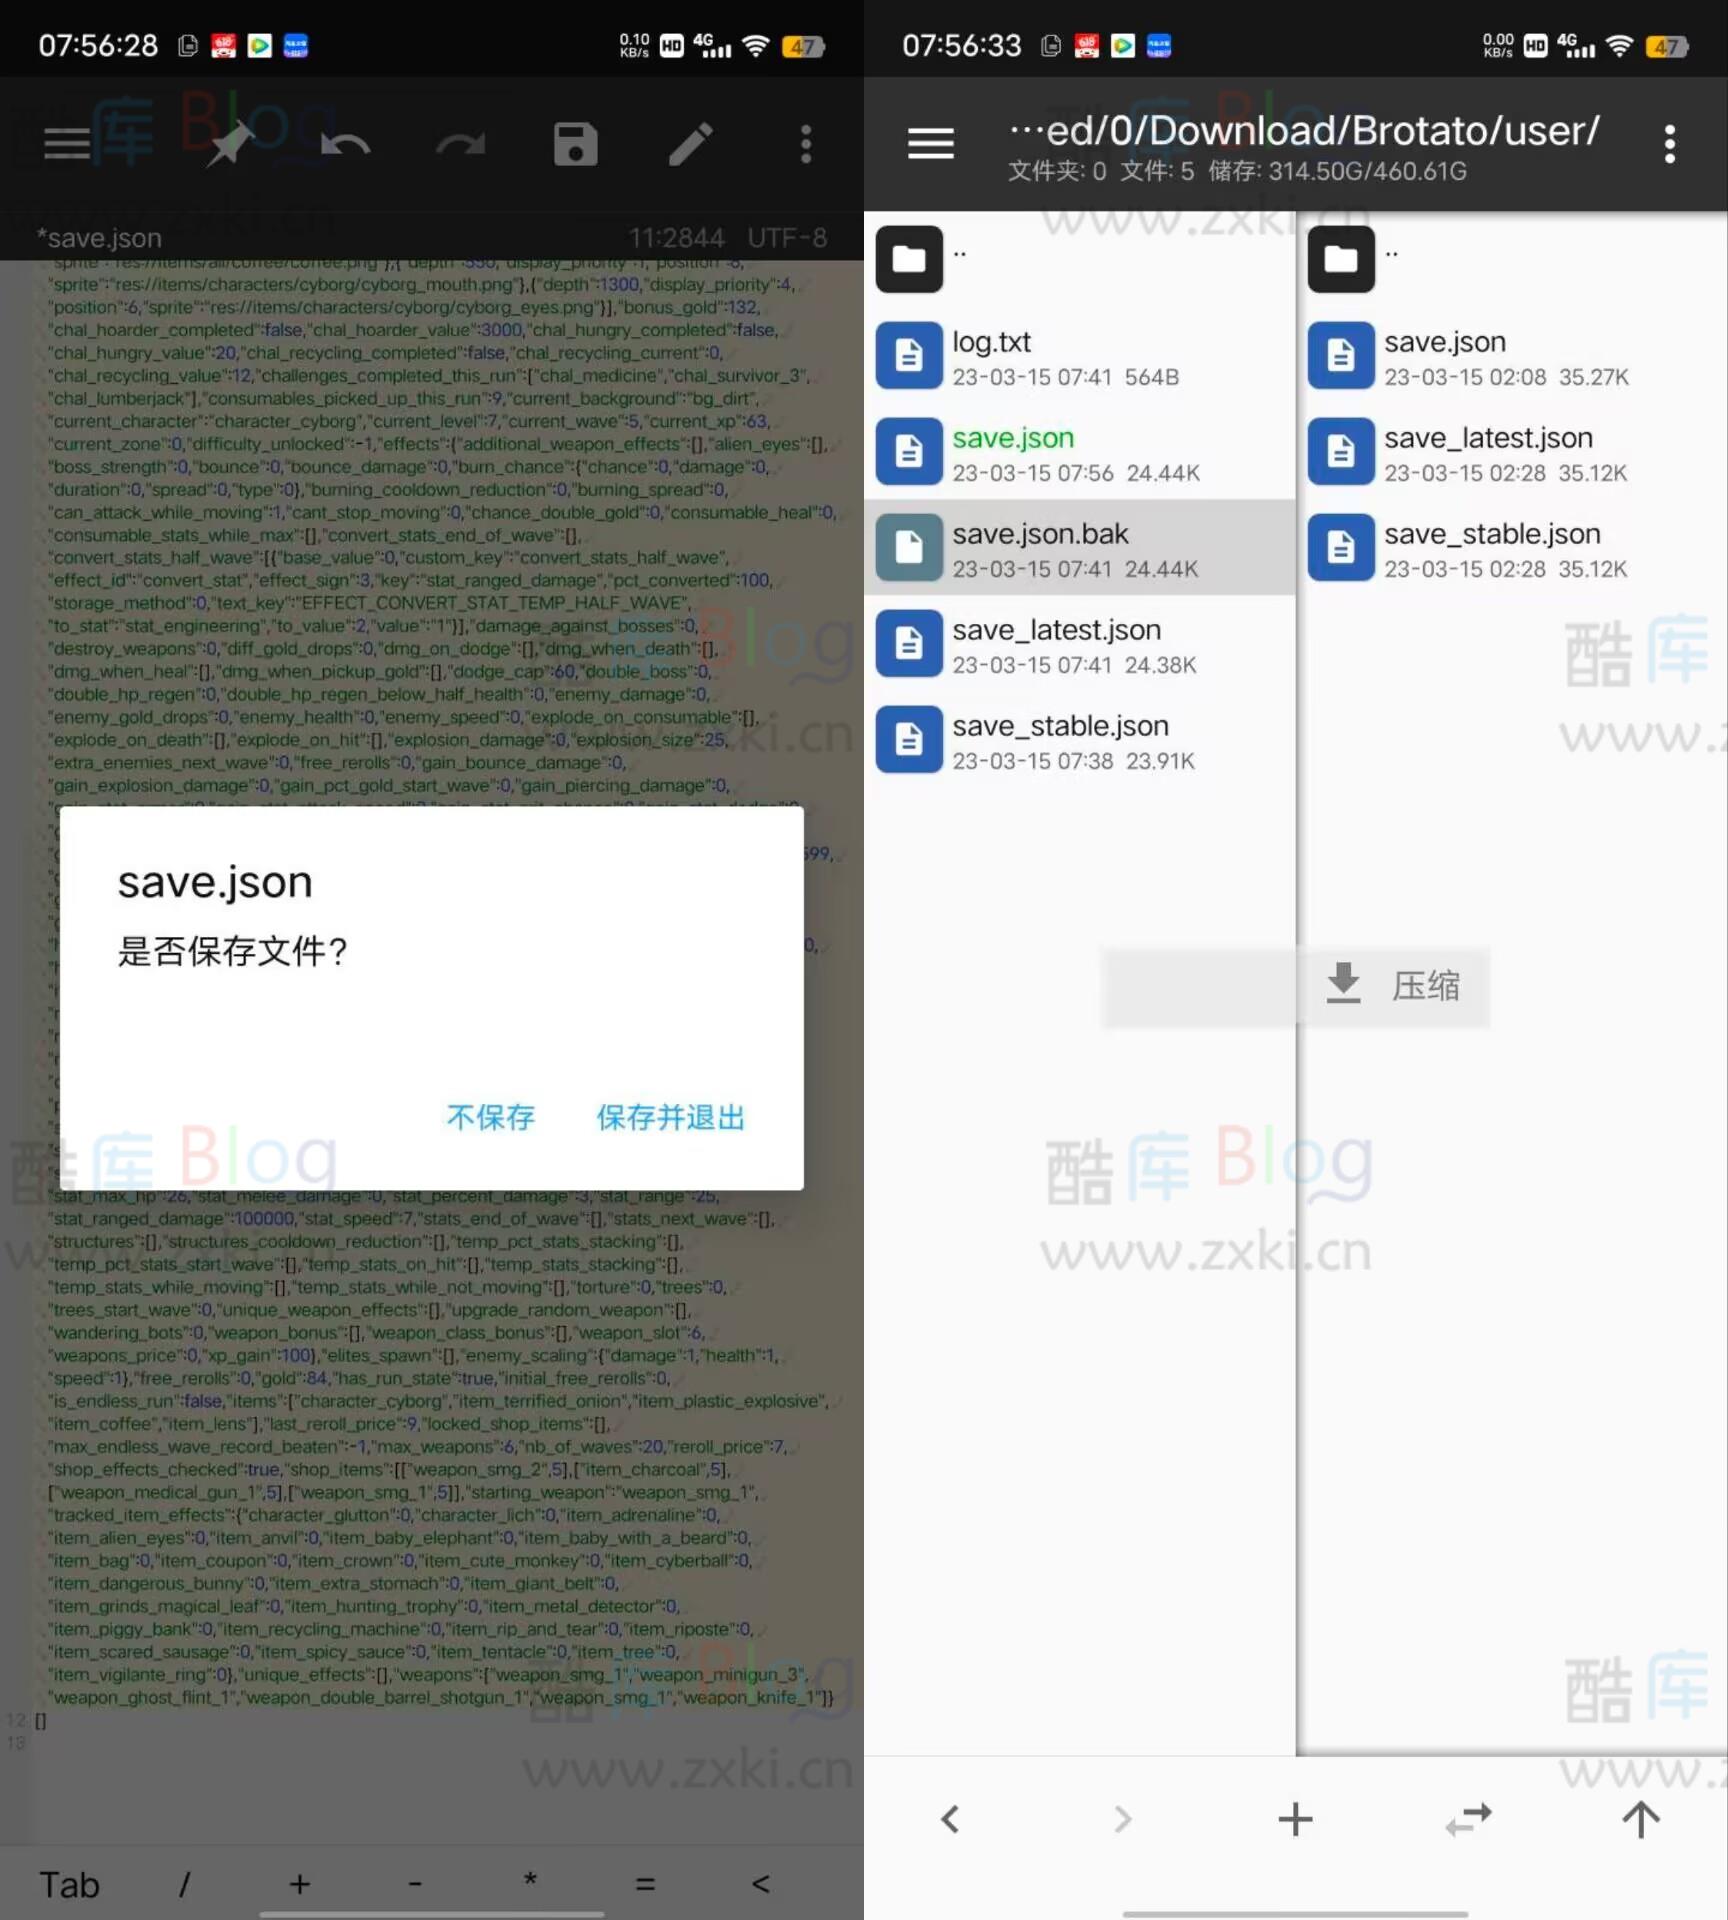This screenshot has height=1920, width=1728.
Task: Open log.txt file
Action: click(x=1080, y=356)
